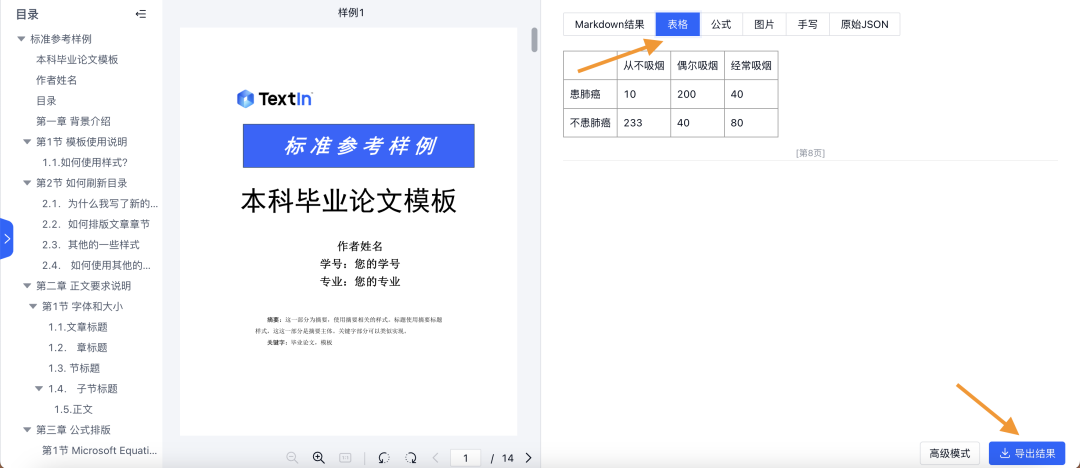Click the [第8页] page marker

tap(810, 153)
